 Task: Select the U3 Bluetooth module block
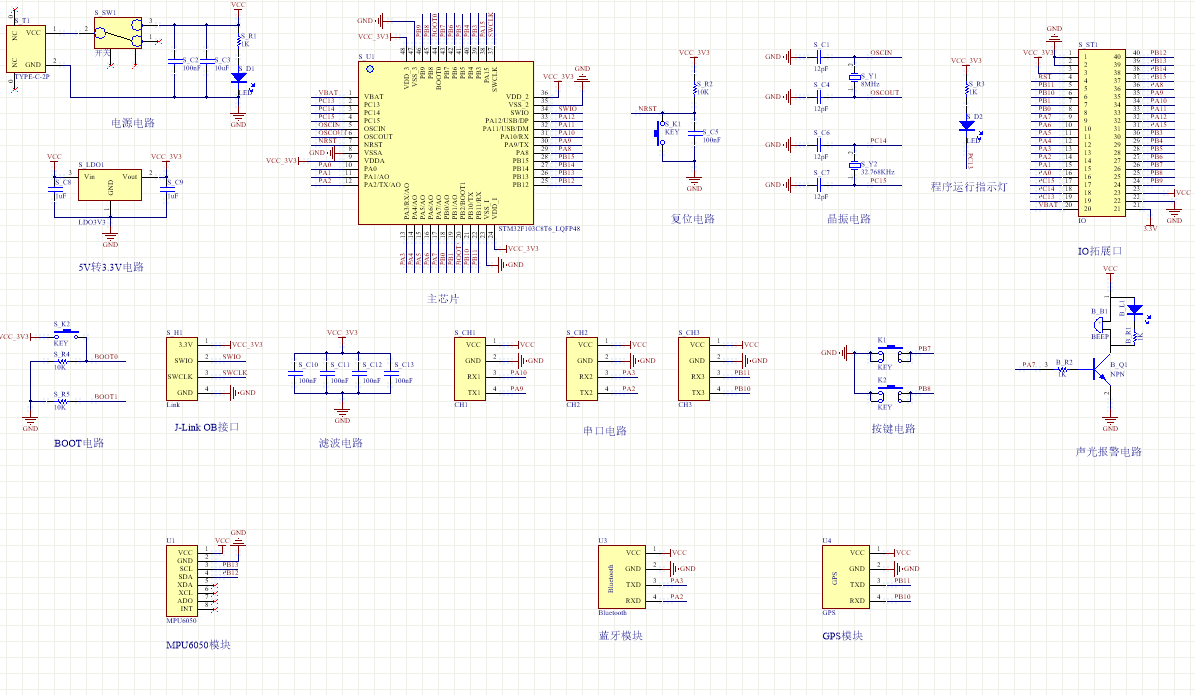point(622,576)
